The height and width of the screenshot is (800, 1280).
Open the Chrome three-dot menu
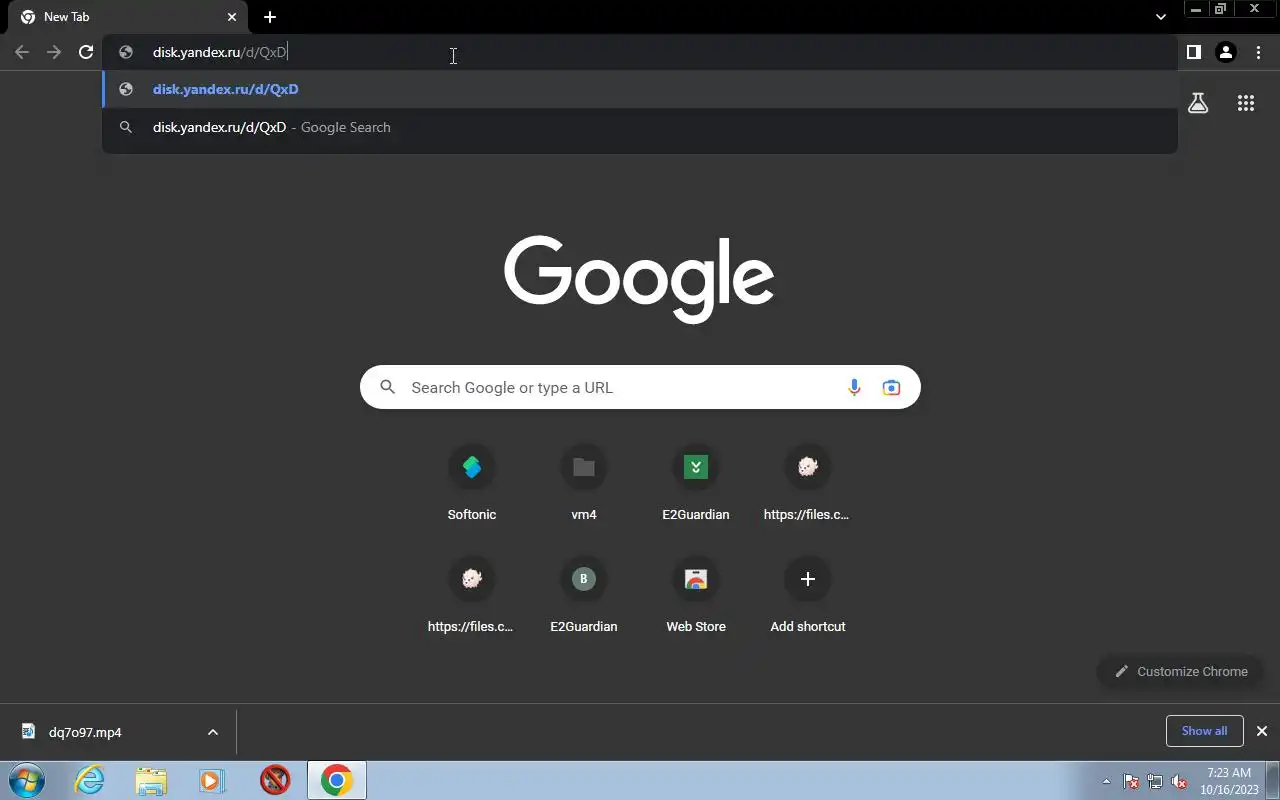pyautogui.click(x=1258, y=52)
